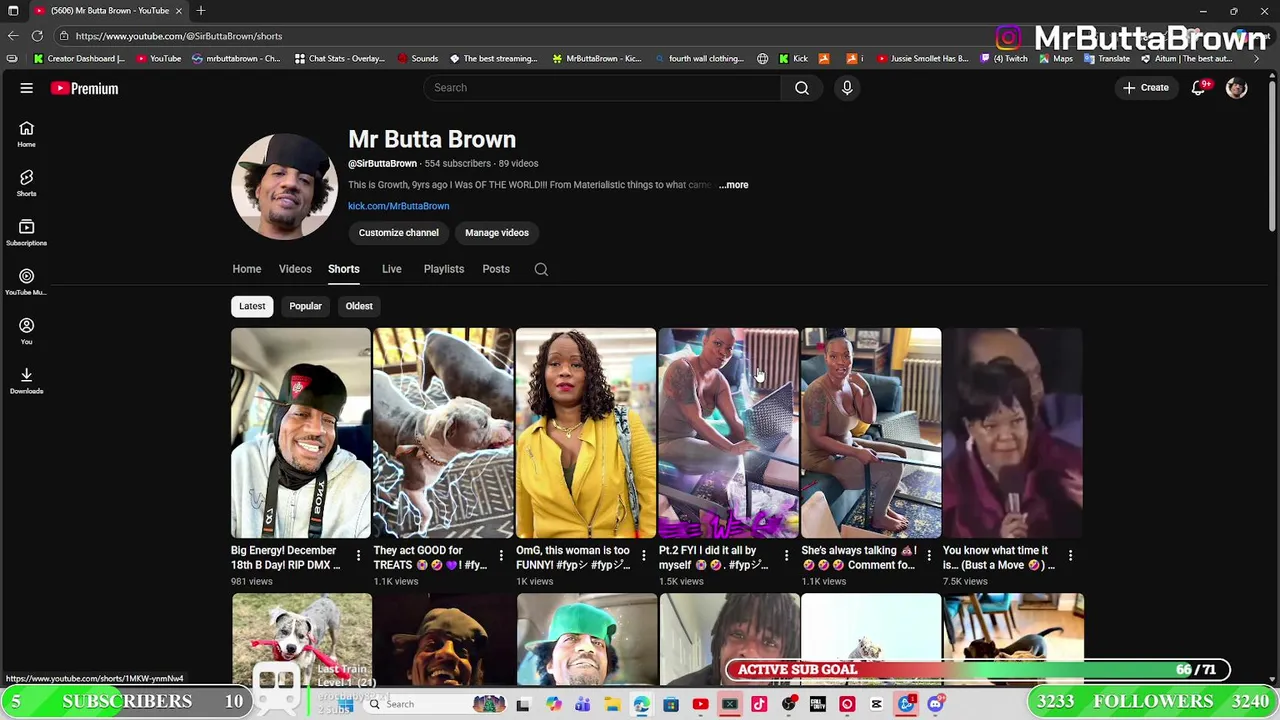Screen dimensions: 1280x720
Task: Select the Latest sort chip
Action: tap(252, 306)
